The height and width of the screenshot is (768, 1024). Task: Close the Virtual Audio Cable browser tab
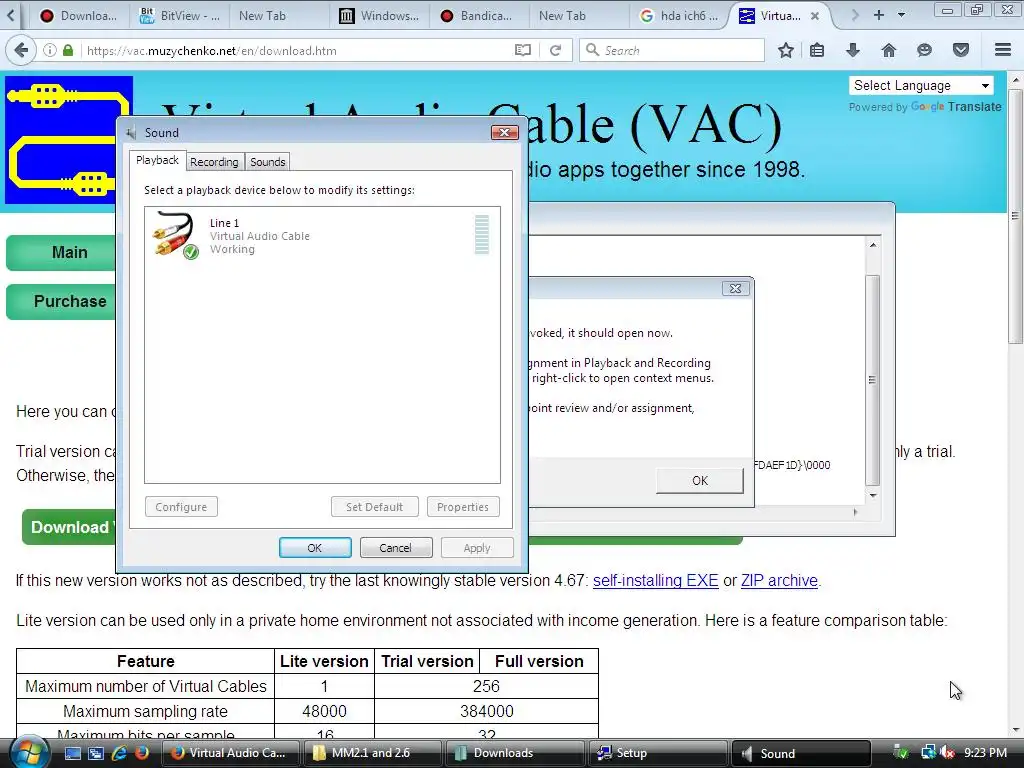click(815, 16)
